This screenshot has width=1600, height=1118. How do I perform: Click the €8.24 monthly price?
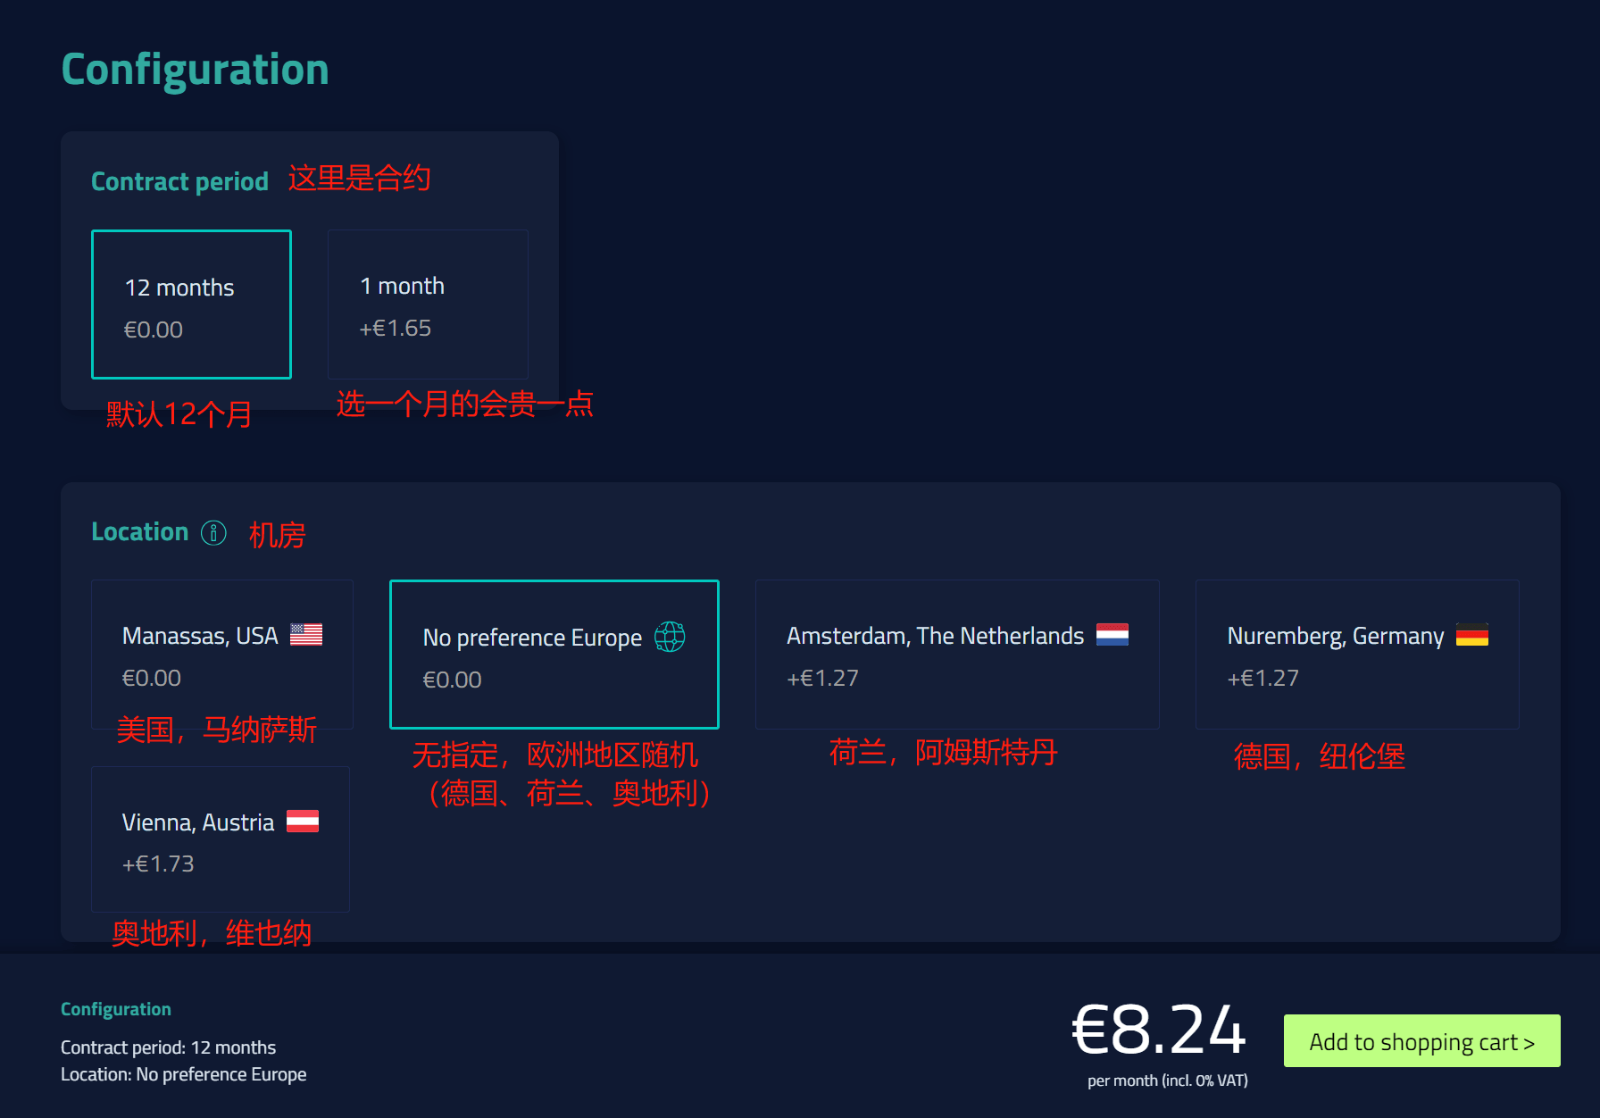point(1158,1030)
